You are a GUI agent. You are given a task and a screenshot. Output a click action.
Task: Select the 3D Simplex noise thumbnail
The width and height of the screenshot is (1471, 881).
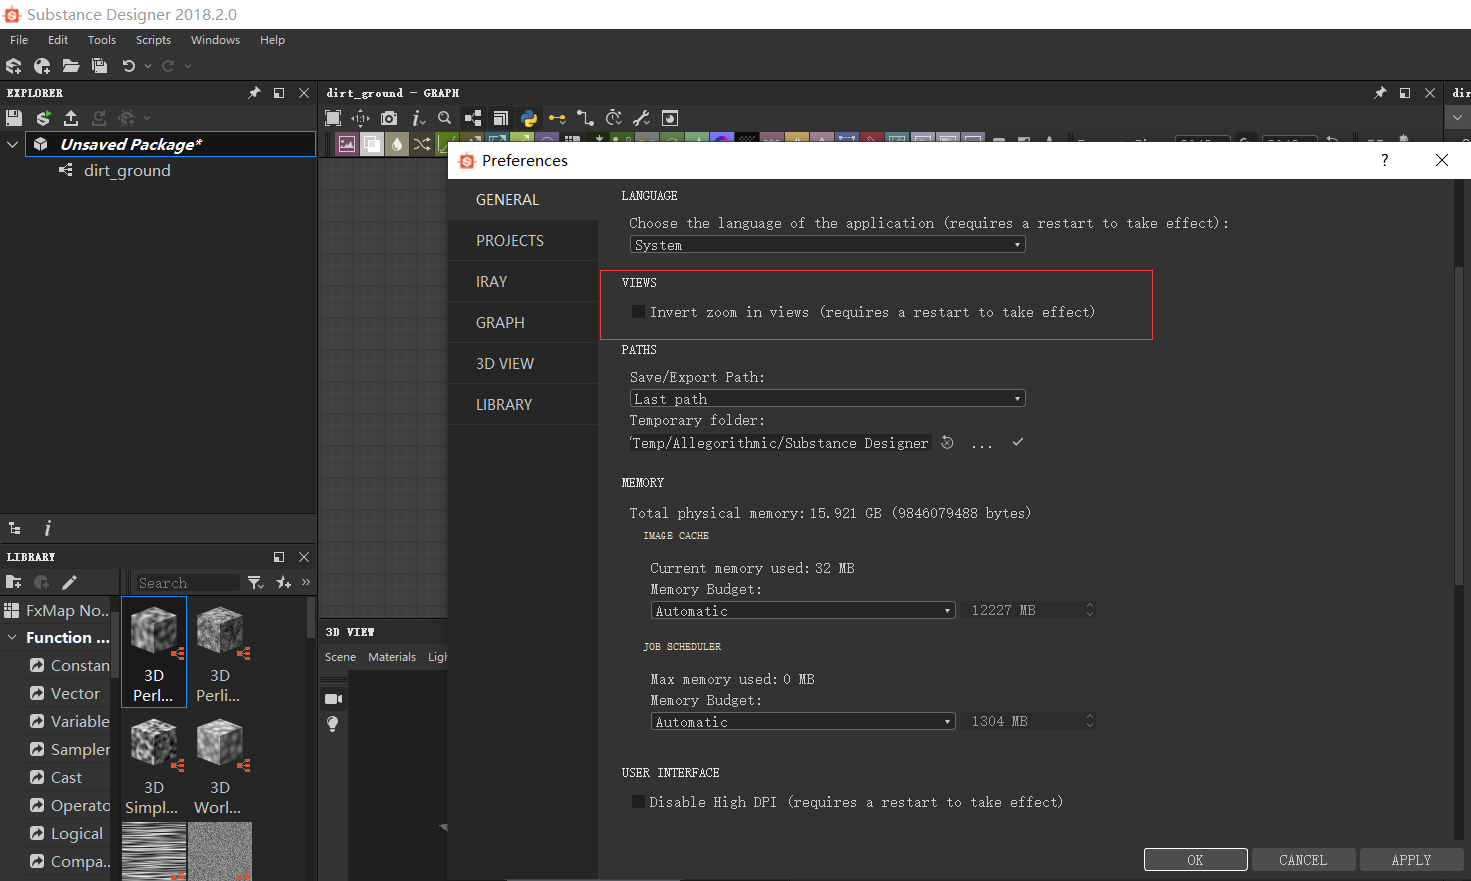click(x=154, y=765)
